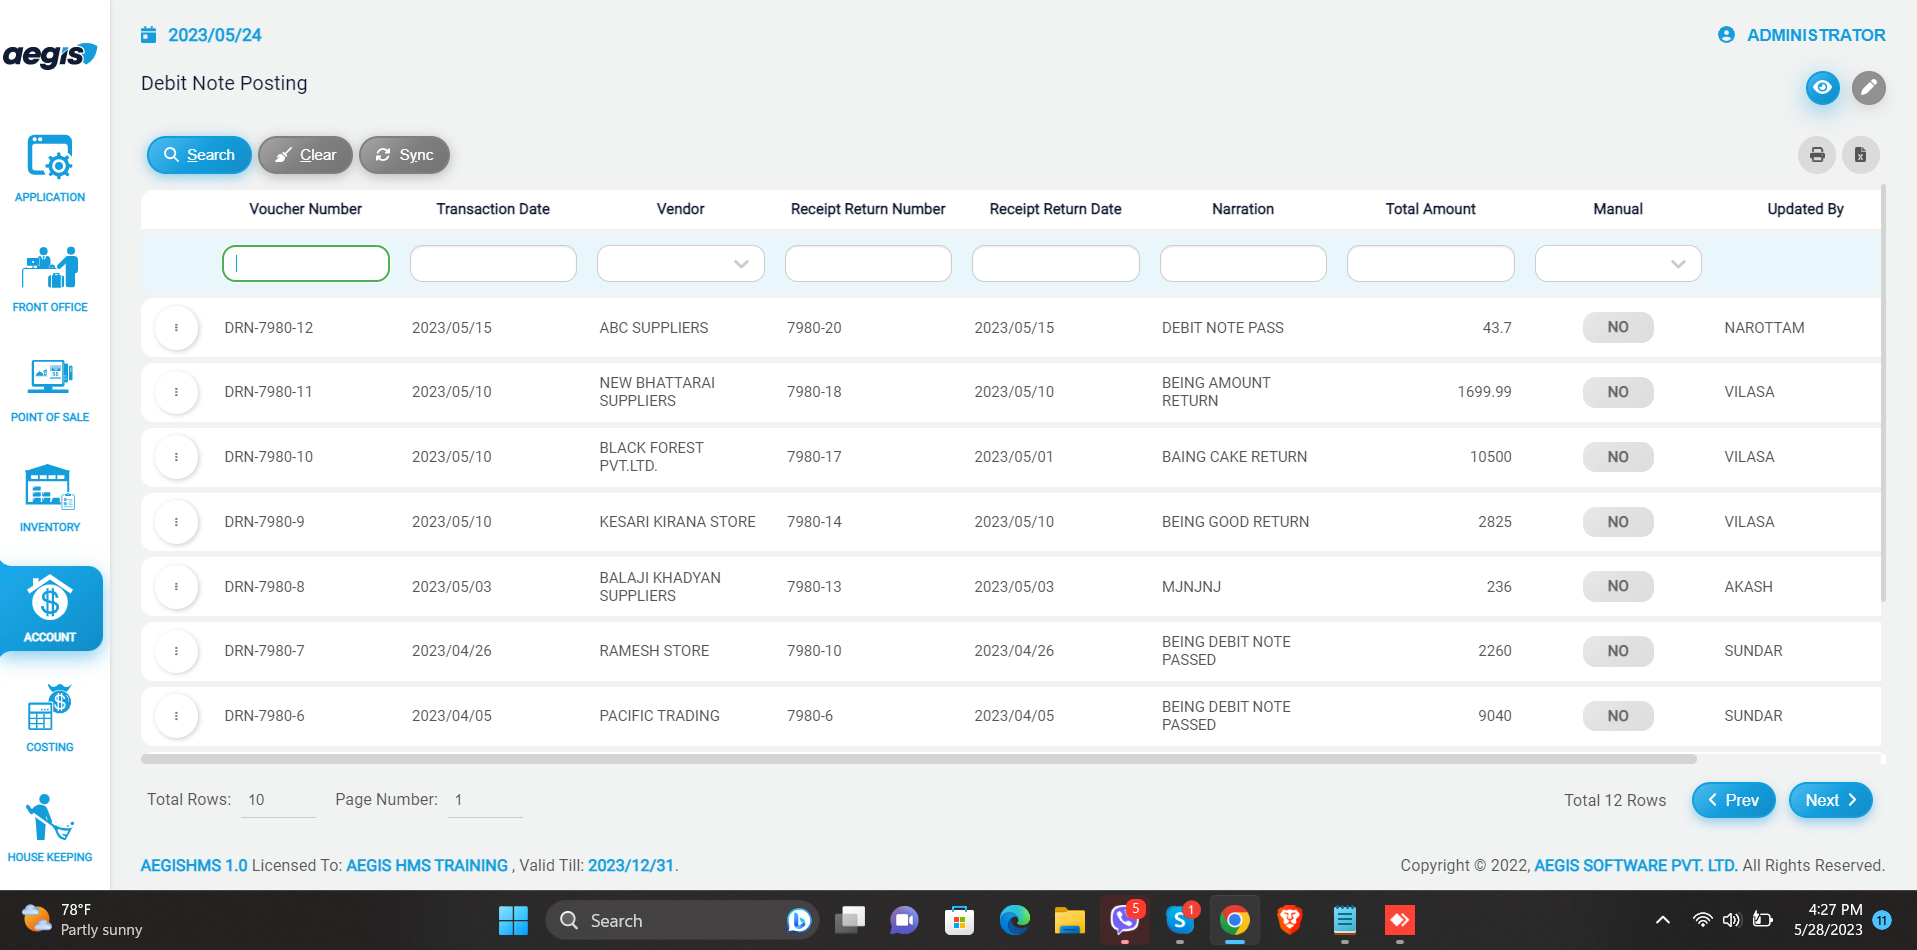The height and width of the screenshot is (950, 1917).
Task: Click the calendar icon beside 2023/05/24
Action: pyautogui.click(x=149, y=35)
